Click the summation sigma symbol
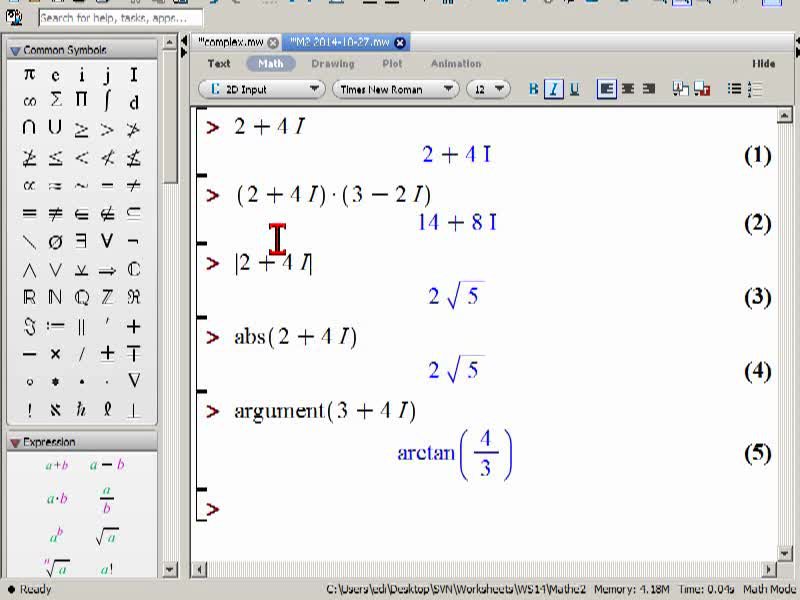Image resolution: width=800 pixels, height=600 pixels. tap(56, 100)
